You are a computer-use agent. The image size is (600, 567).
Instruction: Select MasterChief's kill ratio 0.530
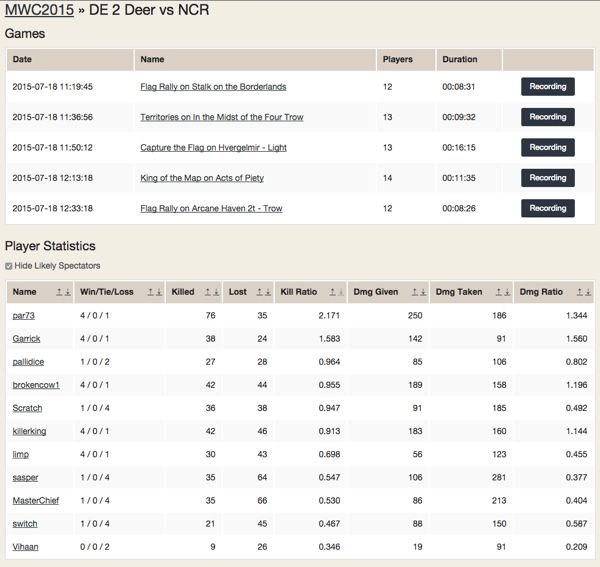pyautogui.click(x=329, y=501)
